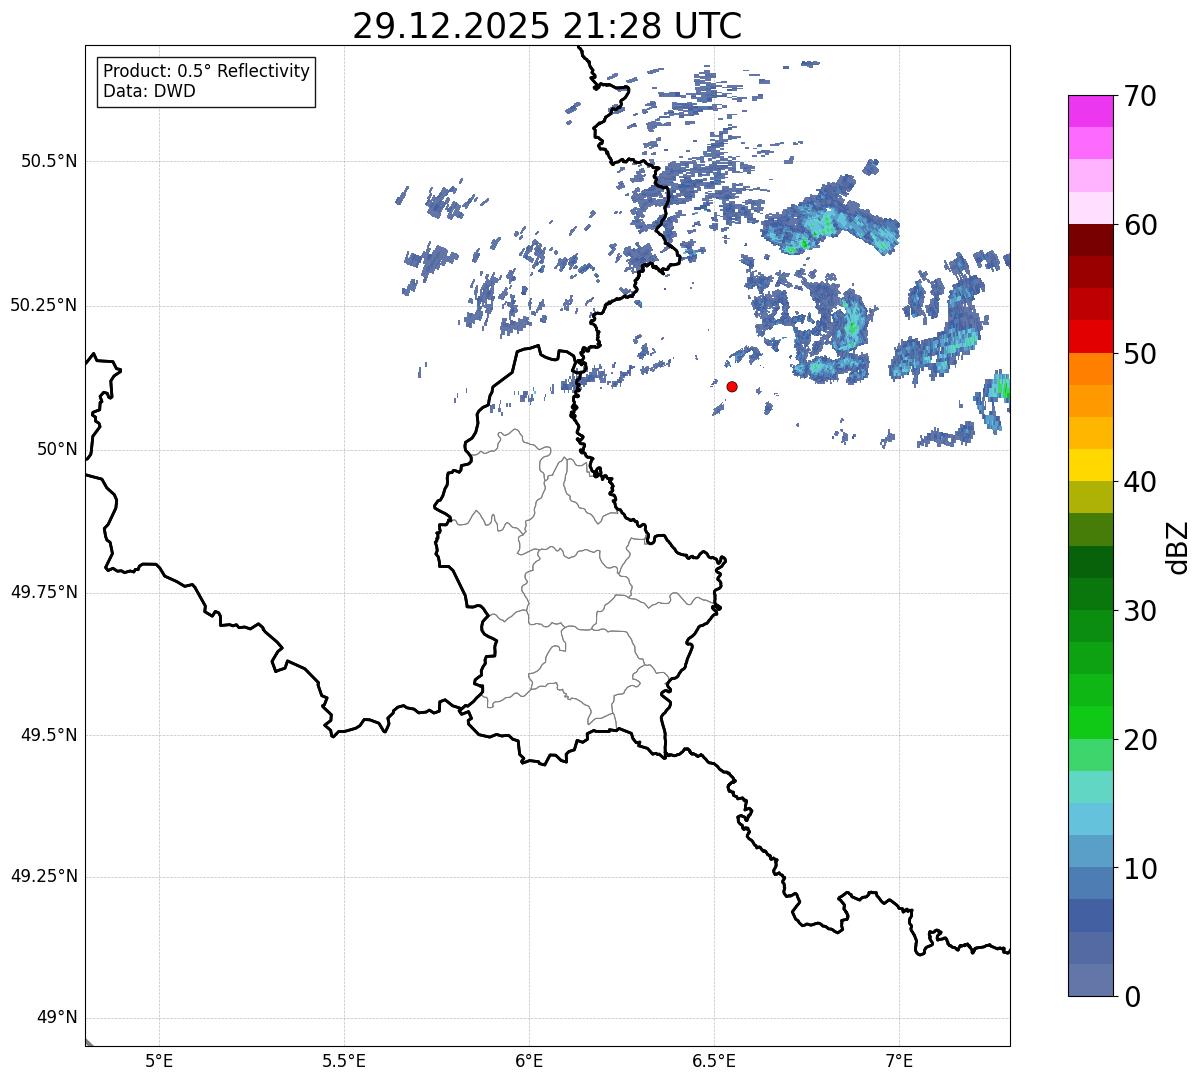This screenshot has height=1081, width=1202.
Task: Click the magenta swatch at the colorbar top
Action: (x=1090, y=111)
